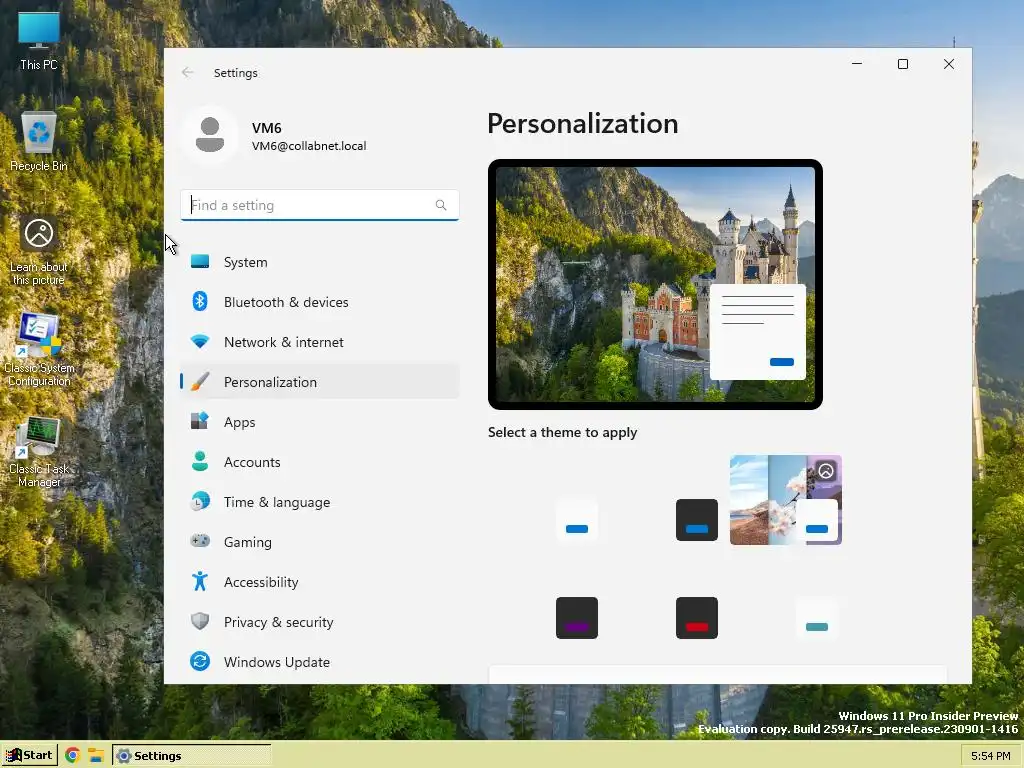This screenshot has height=768, width=1024.
Task: Launch Chrome from the taskbar
Action: pyautogui.click(x=72, y=756)
